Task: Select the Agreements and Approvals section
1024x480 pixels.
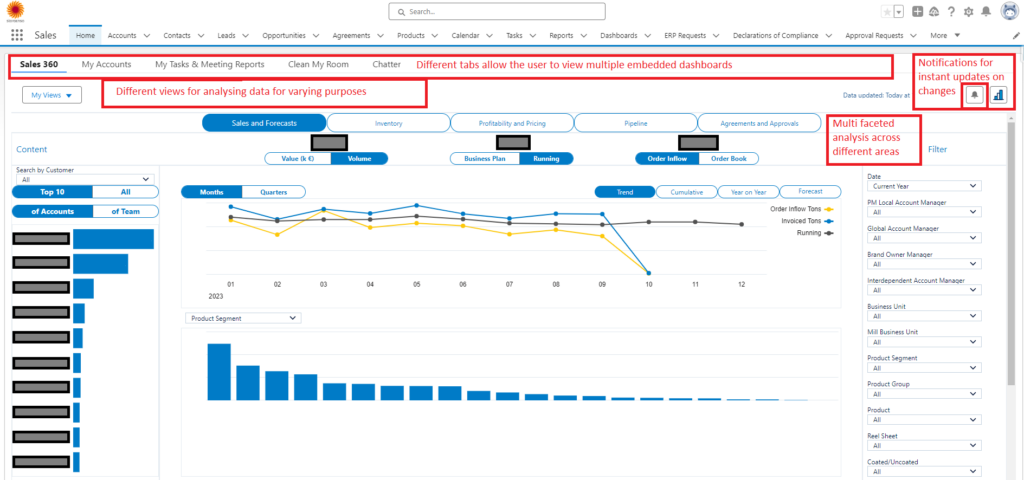Action: click(x=759, y=123)
